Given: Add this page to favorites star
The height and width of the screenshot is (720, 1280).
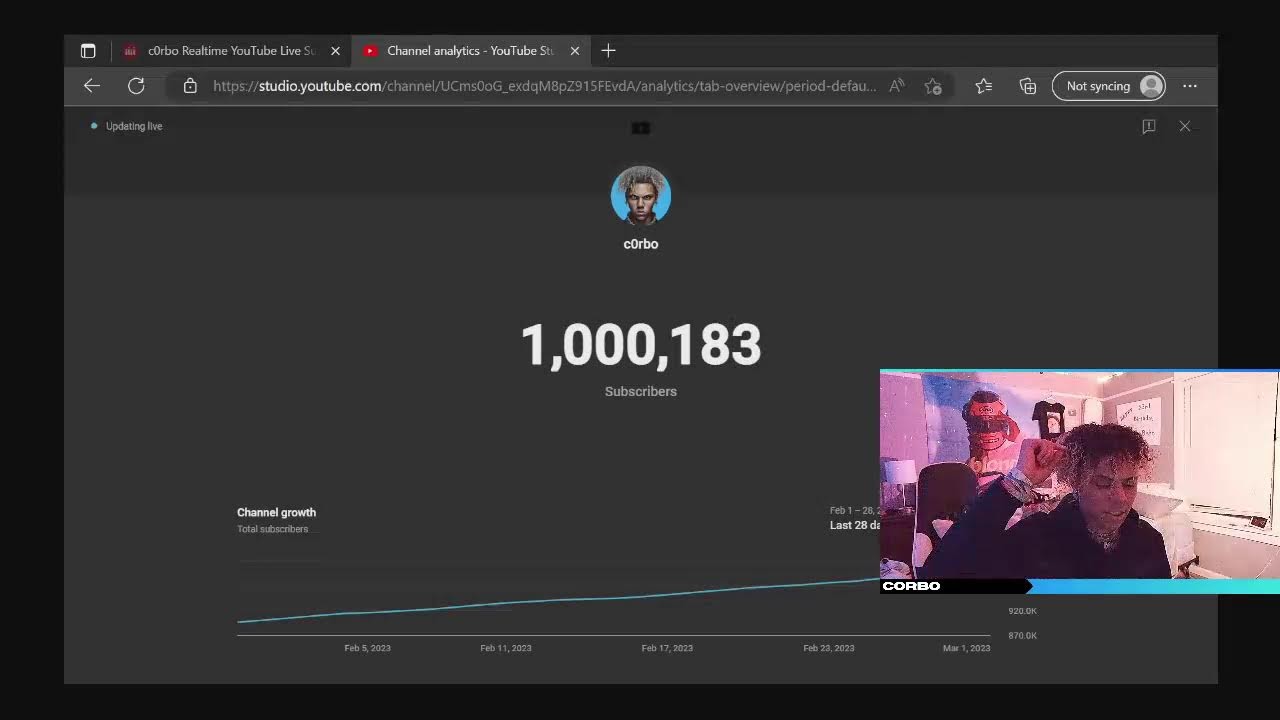Looking at the screenshot, I should coord(933,86).
